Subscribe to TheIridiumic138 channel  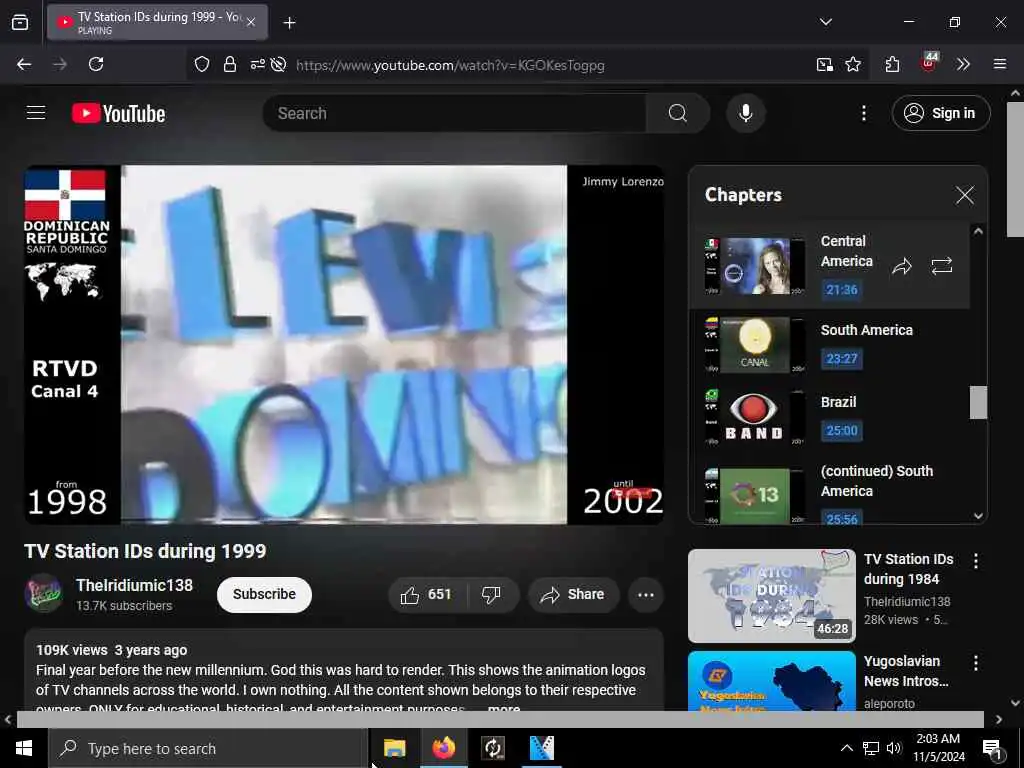[264, 594]
